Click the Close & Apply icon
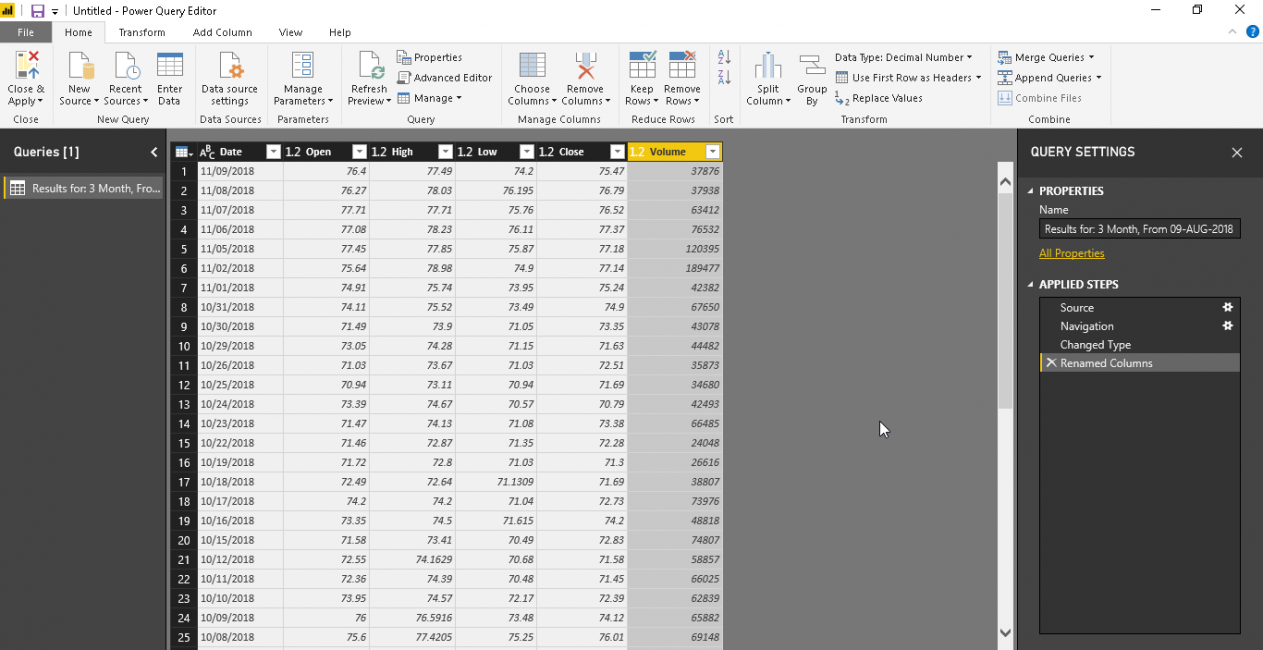 [x=26, y=68]
